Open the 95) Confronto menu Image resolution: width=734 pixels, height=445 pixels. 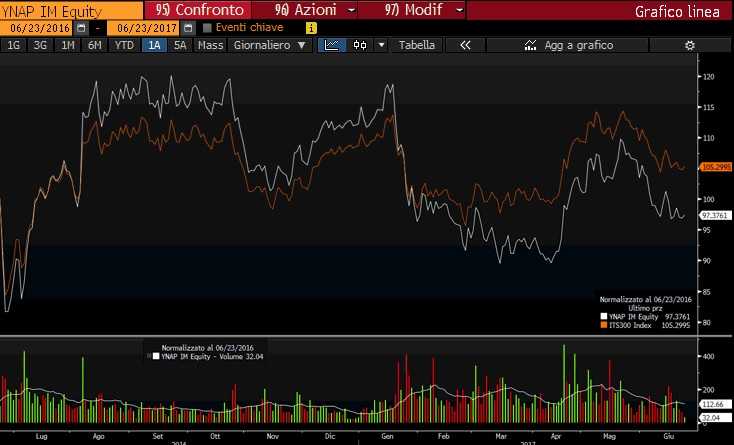click(198, 9)
